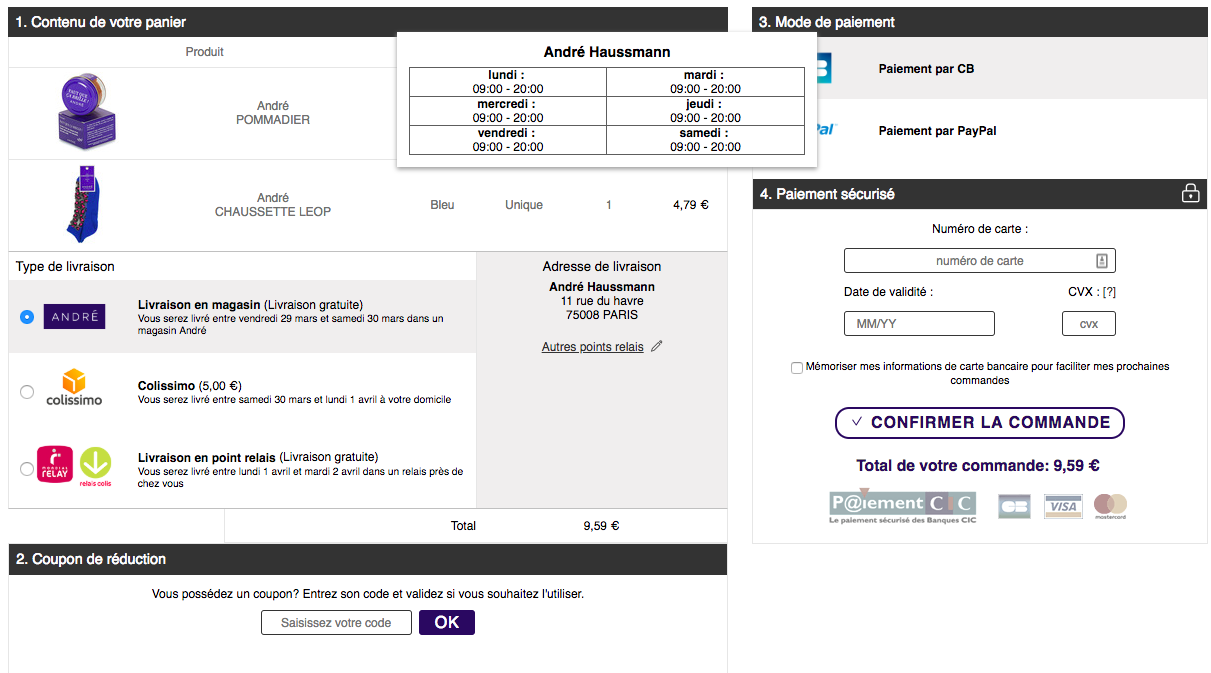Click the Colissimo box logo
Image resolution: width=1211 pixels, height=673 pixels.
(x=74, y=387)
